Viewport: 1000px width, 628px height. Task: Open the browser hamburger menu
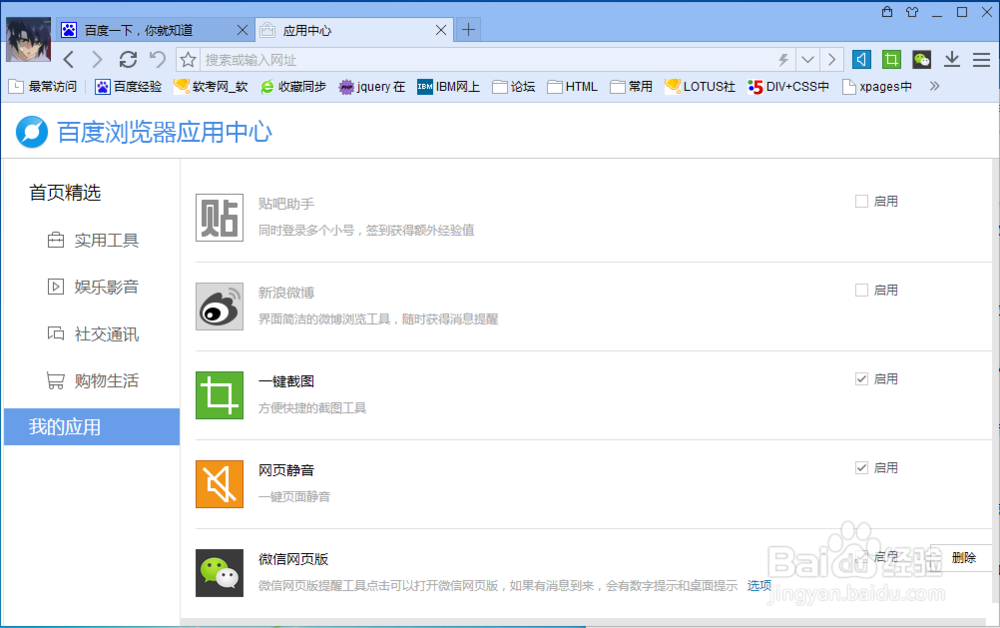(x=982, y=60)
